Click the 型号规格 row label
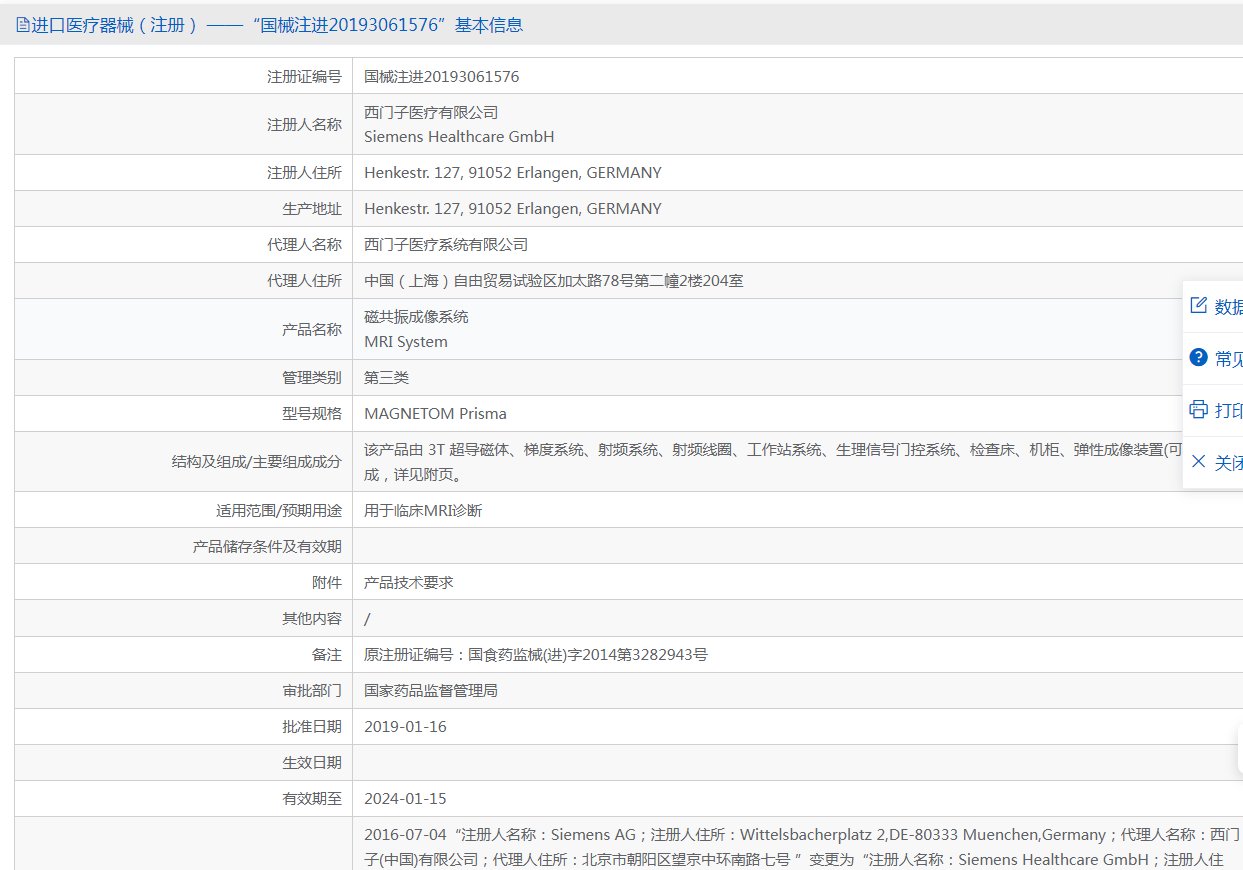This screenshot has height=870, width=1243. tap(312, 414)
